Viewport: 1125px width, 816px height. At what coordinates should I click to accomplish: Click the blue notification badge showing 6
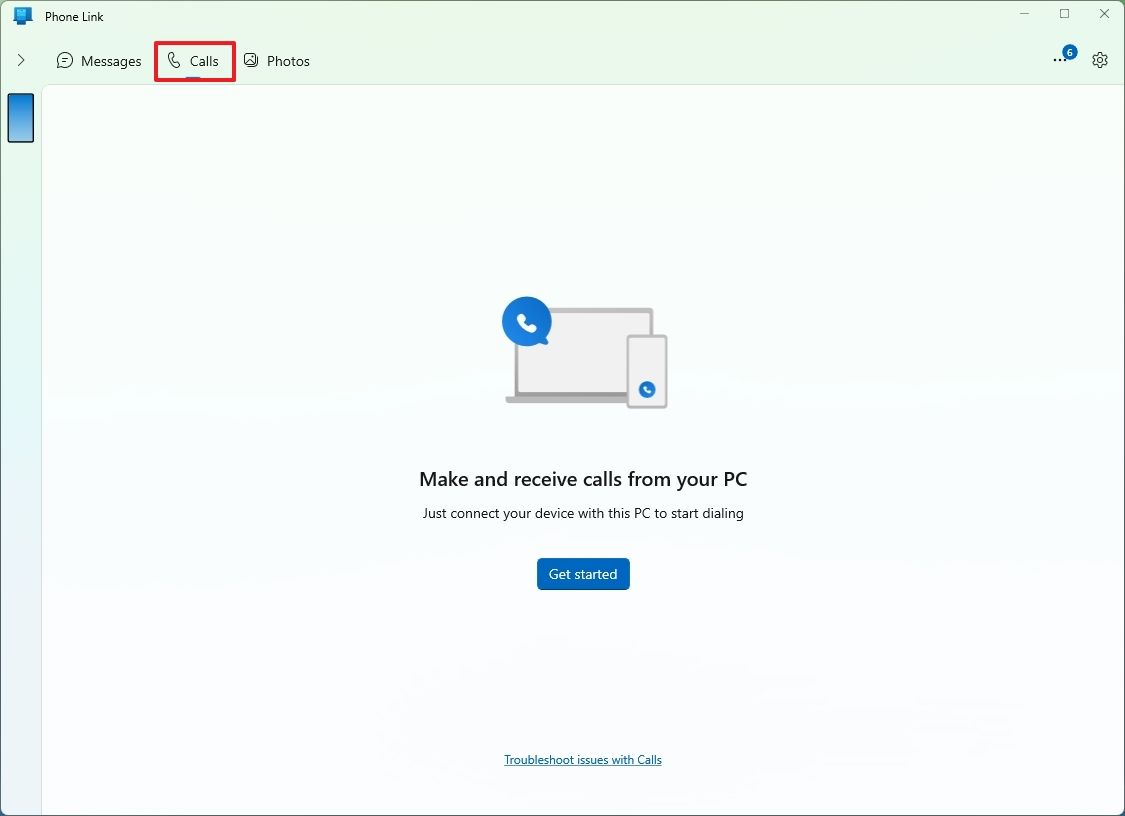tap(1069, 51)
